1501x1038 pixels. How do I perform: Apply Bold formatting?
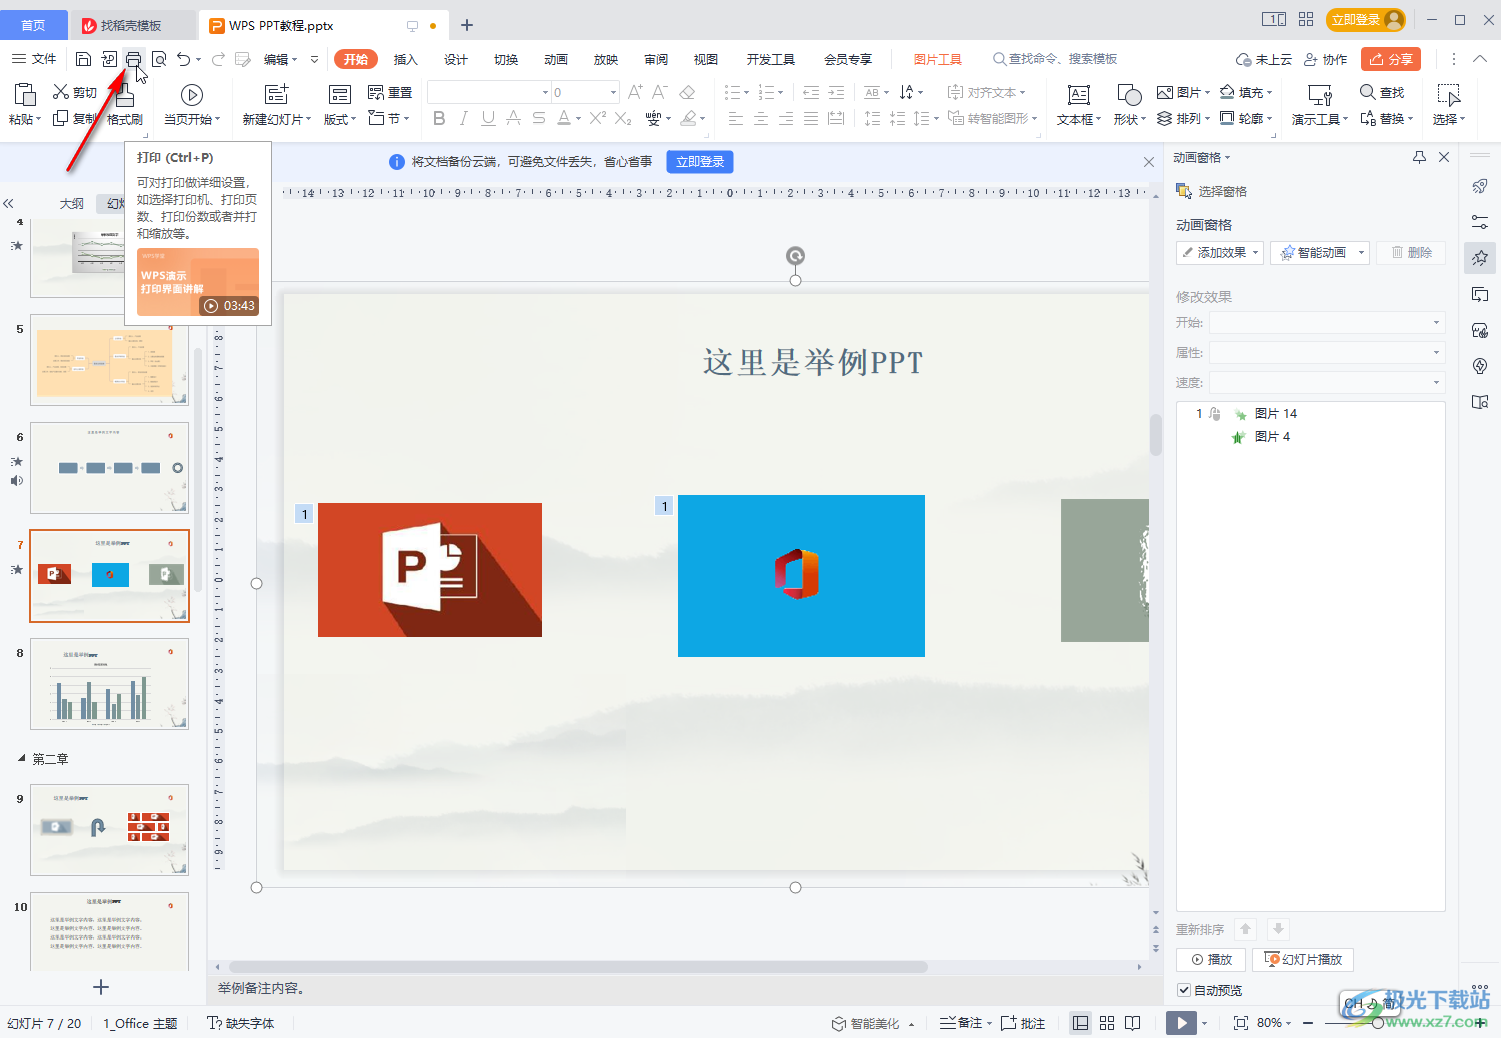[439, 119]
